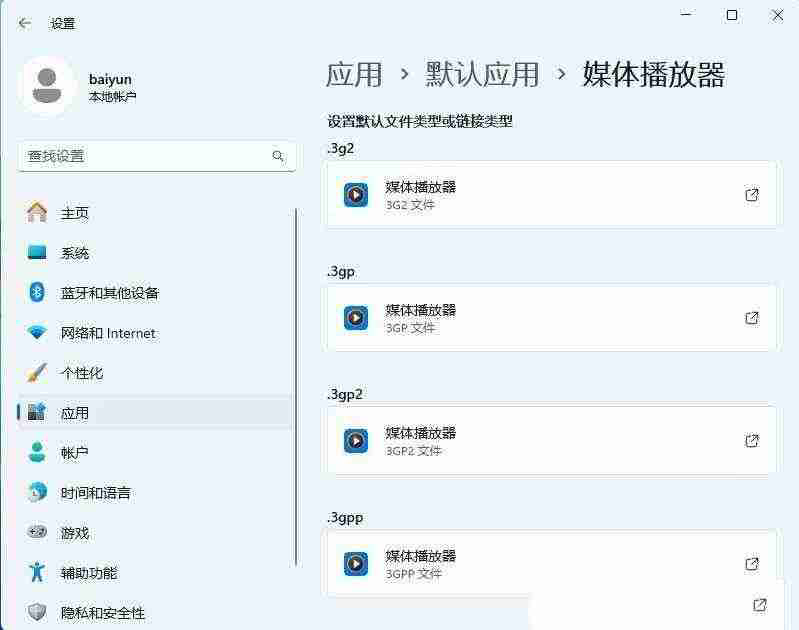
Task: Open 系统 settings section
Action: (x=154, y=253)
